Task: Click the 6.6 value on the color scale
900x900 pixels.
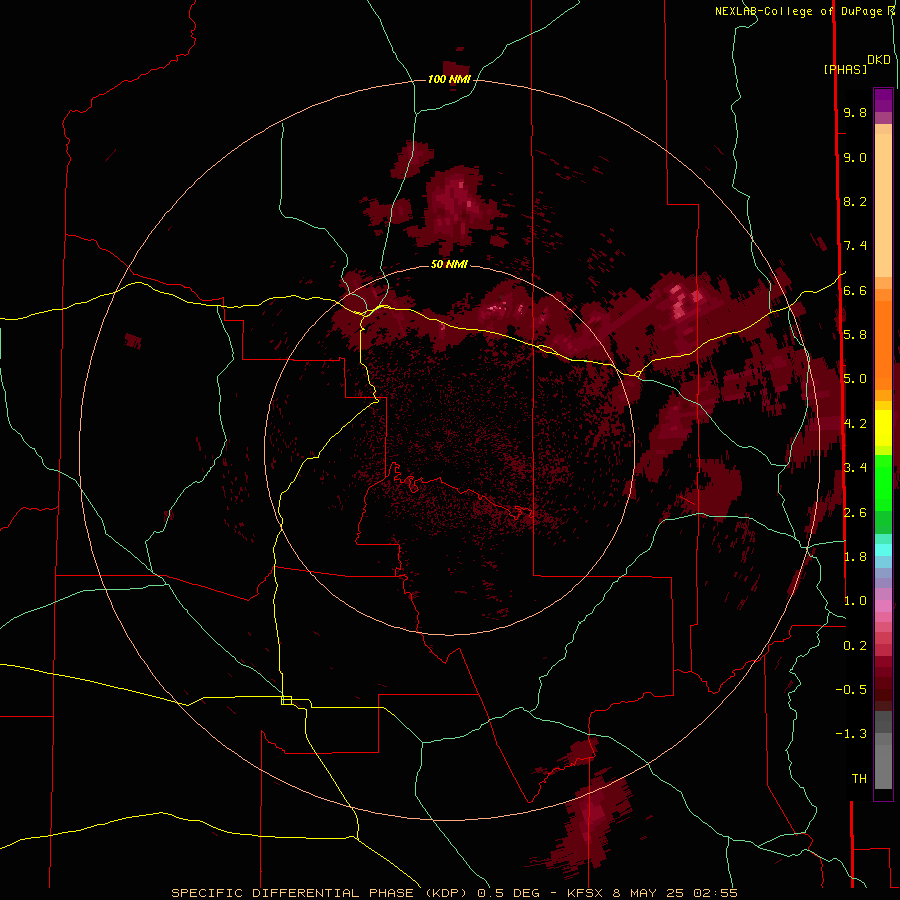Action: [x=855, y=290]
